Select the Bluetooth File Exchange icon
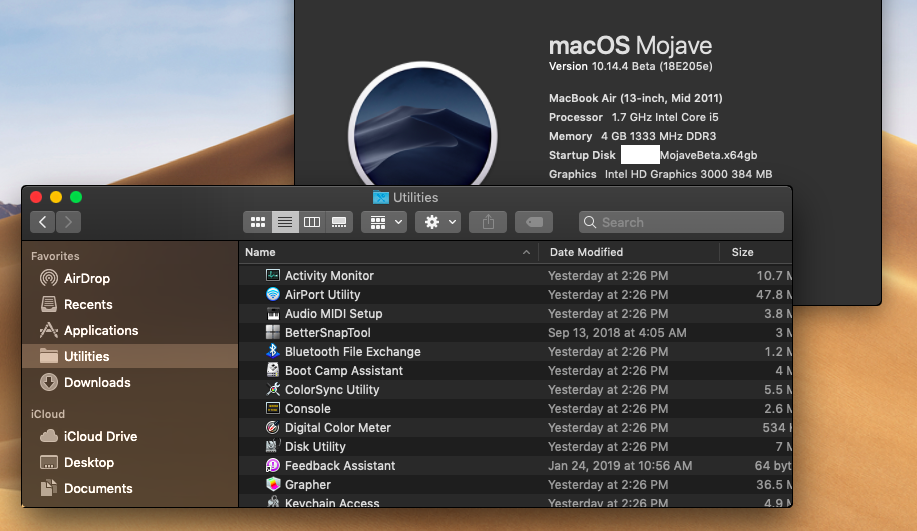The height and width of the screenshot is (531, 917). coord(273,351)
